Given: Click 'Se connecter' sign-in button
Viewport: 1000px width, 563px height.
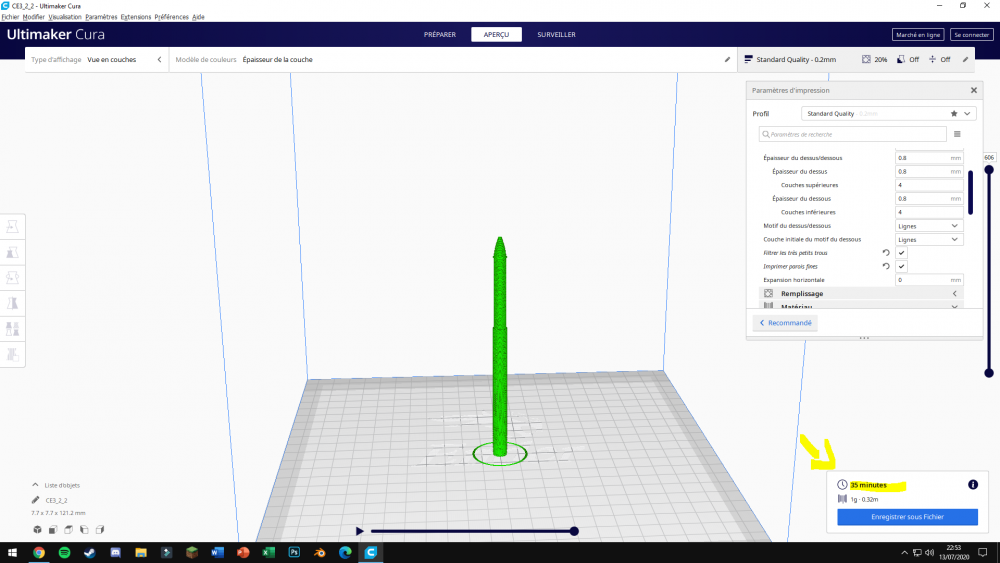Looking at the screenshot, I should [971, 34].
